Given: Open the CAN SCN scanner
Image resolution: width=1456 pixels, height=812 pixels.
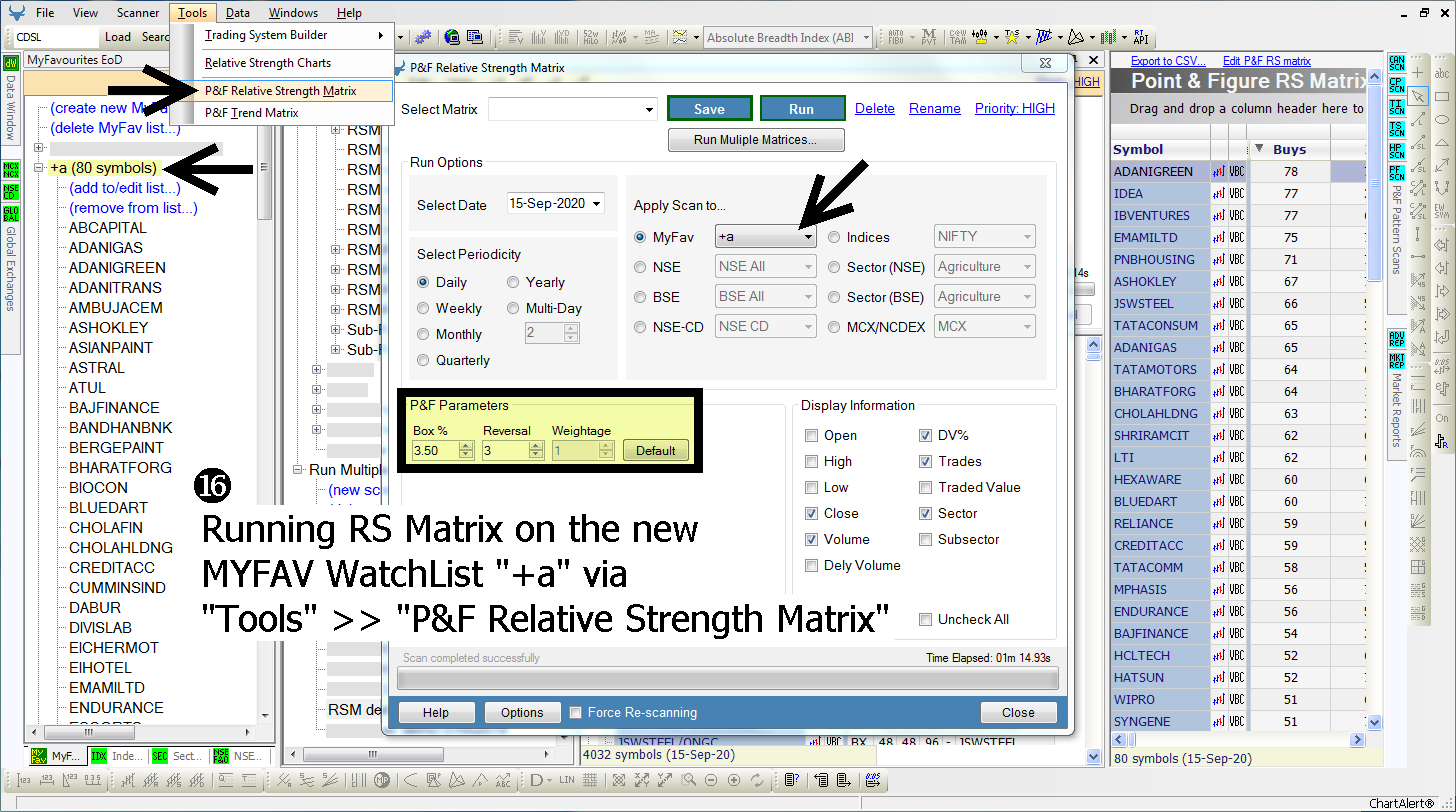Looking at the screenshot, I should [x=1397, y=63].
